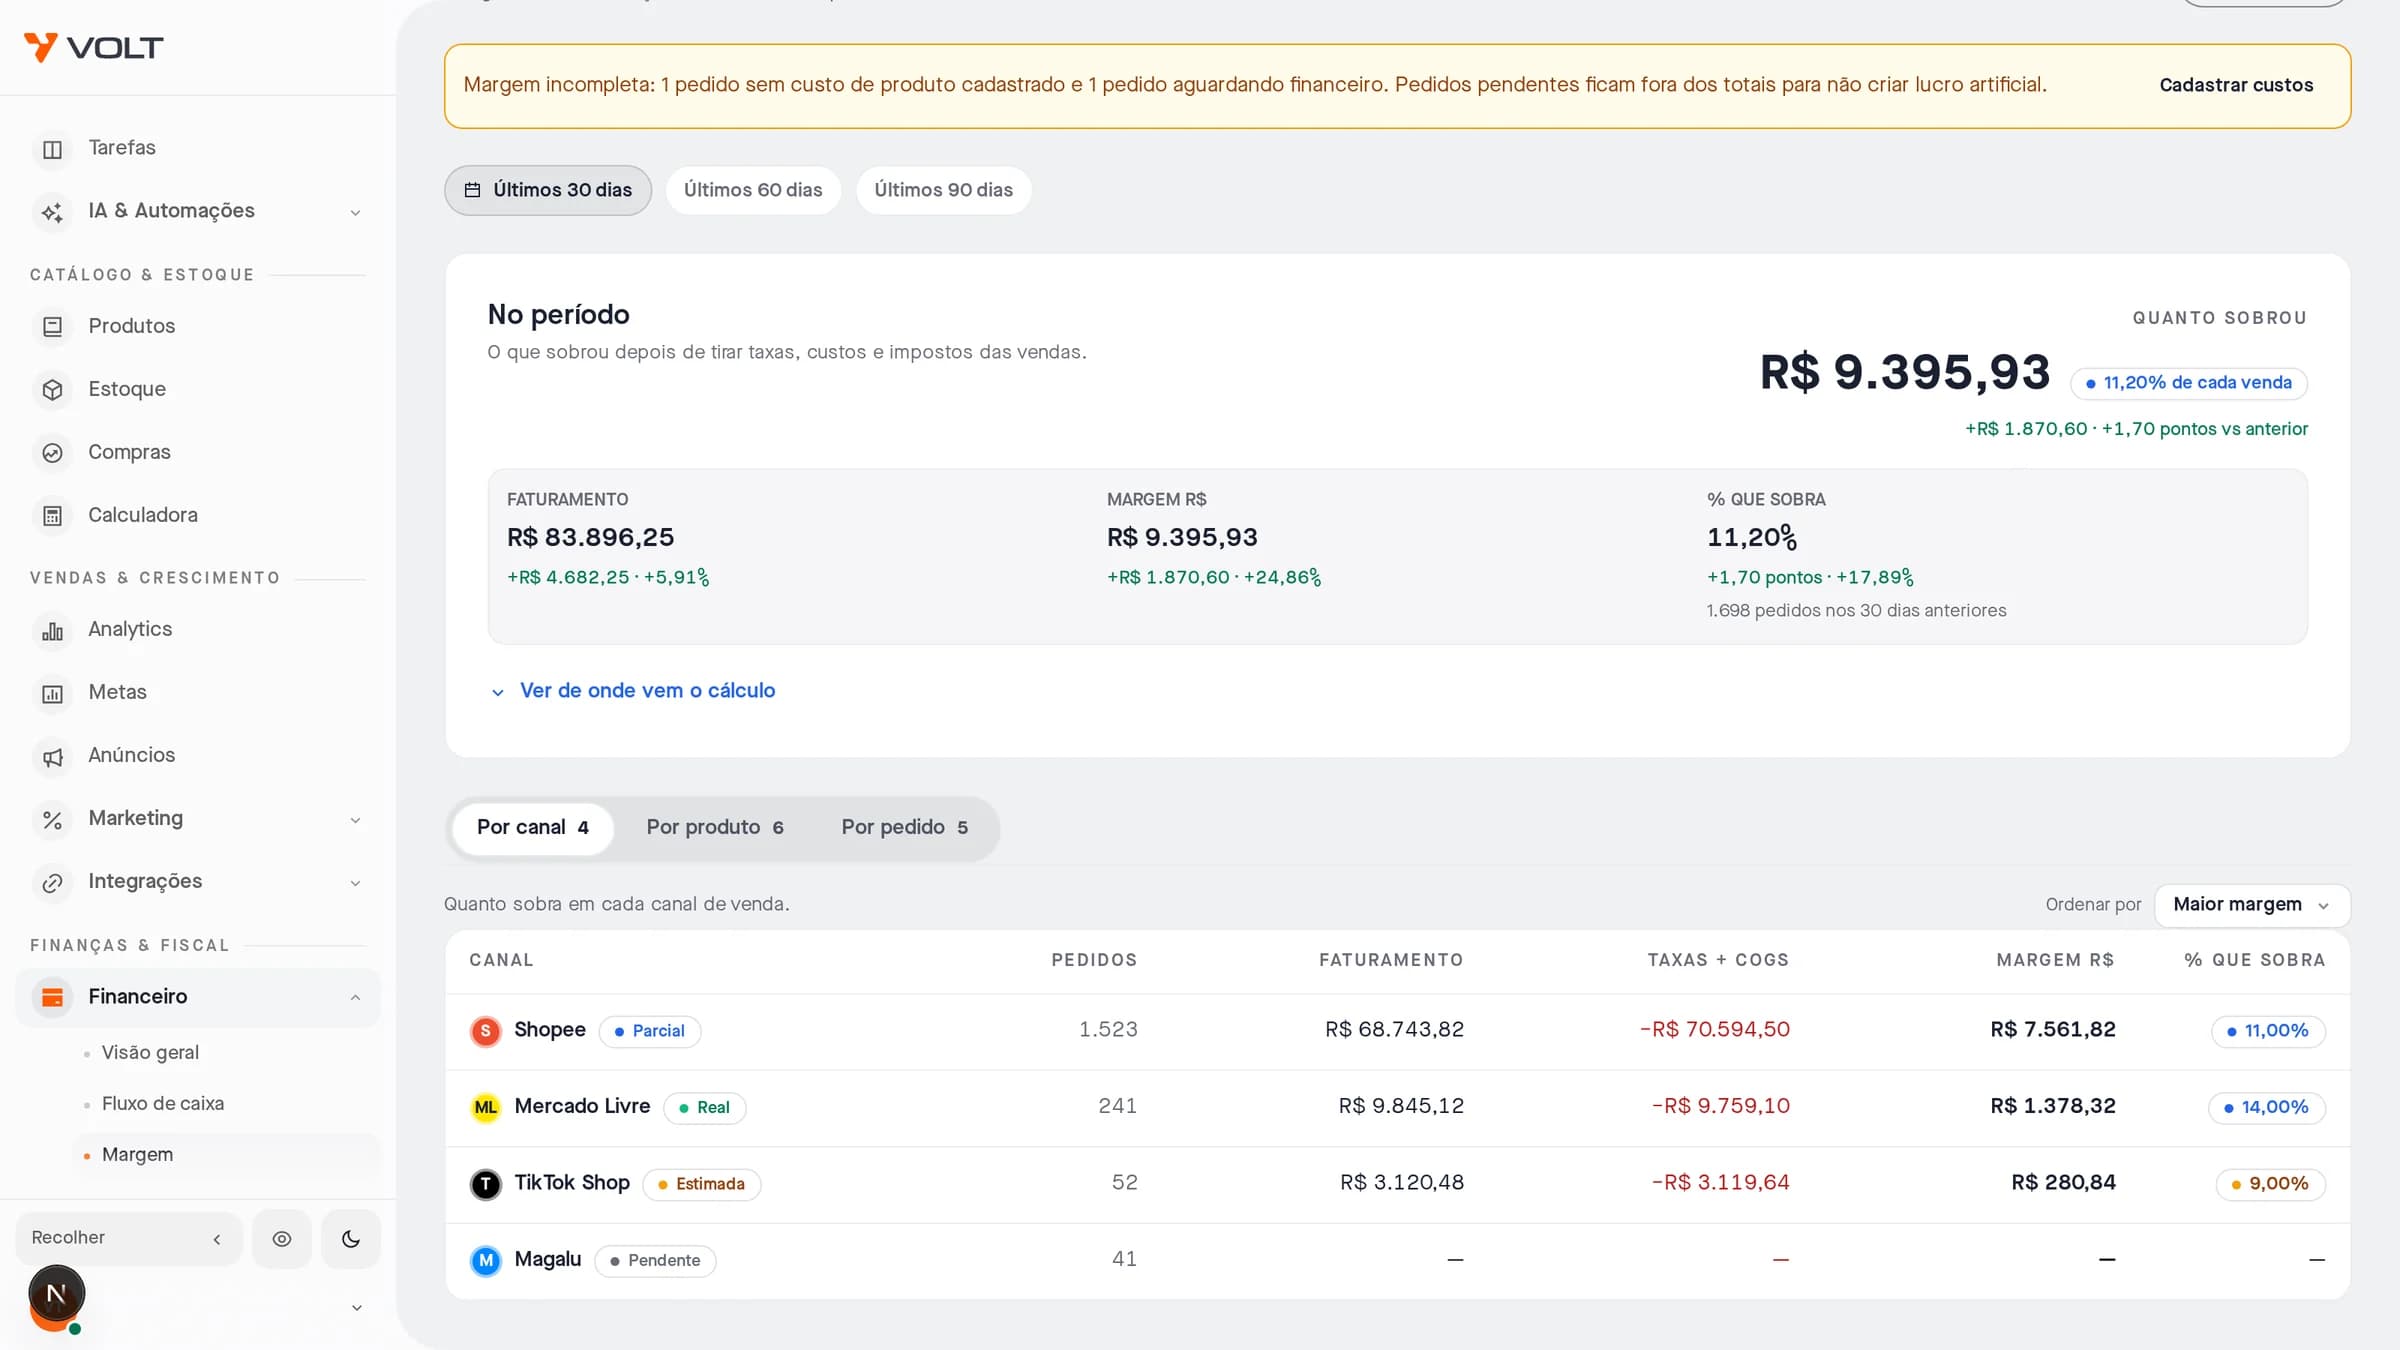Click the Pedidos column header
This screenshot has width=2400, height=1350.
pos(1094,960)
